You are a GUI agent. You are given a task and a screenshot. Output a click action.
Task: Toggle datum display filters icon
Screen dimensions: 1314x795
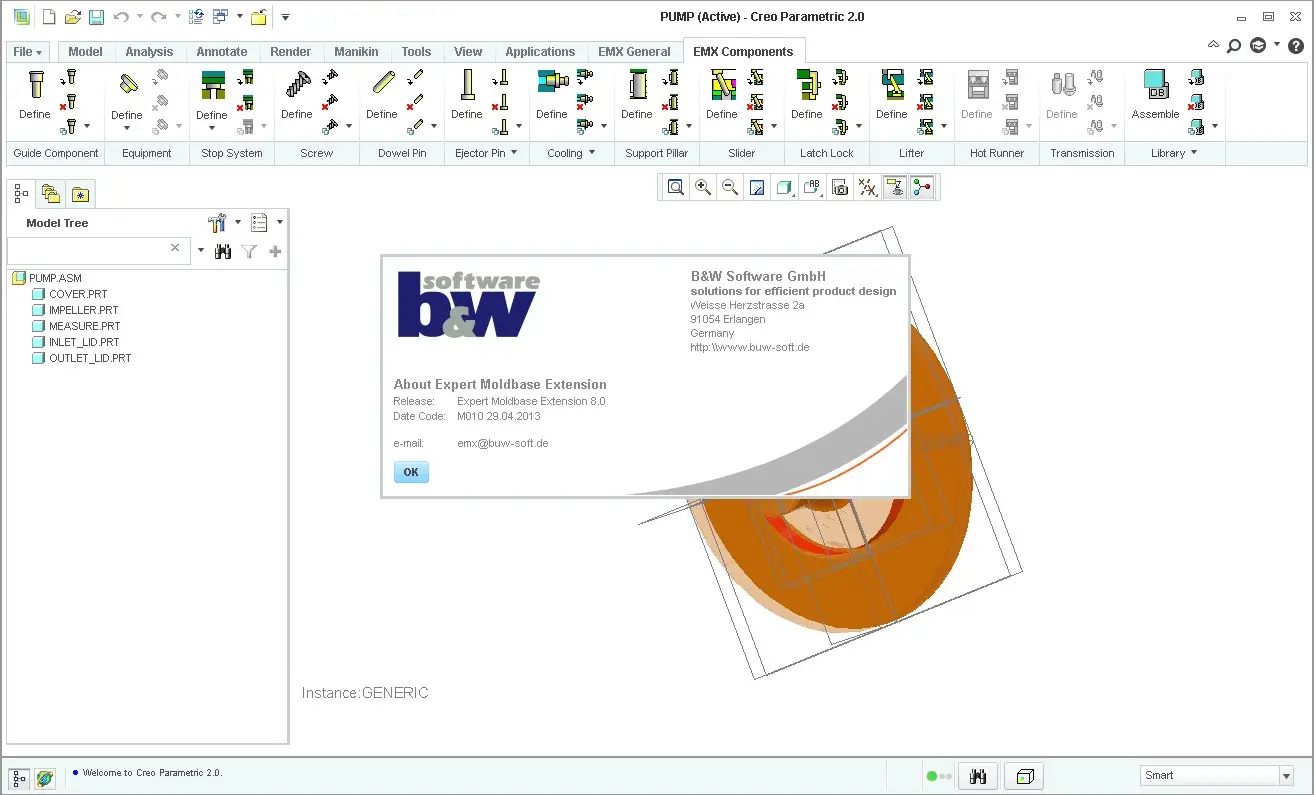868,187
